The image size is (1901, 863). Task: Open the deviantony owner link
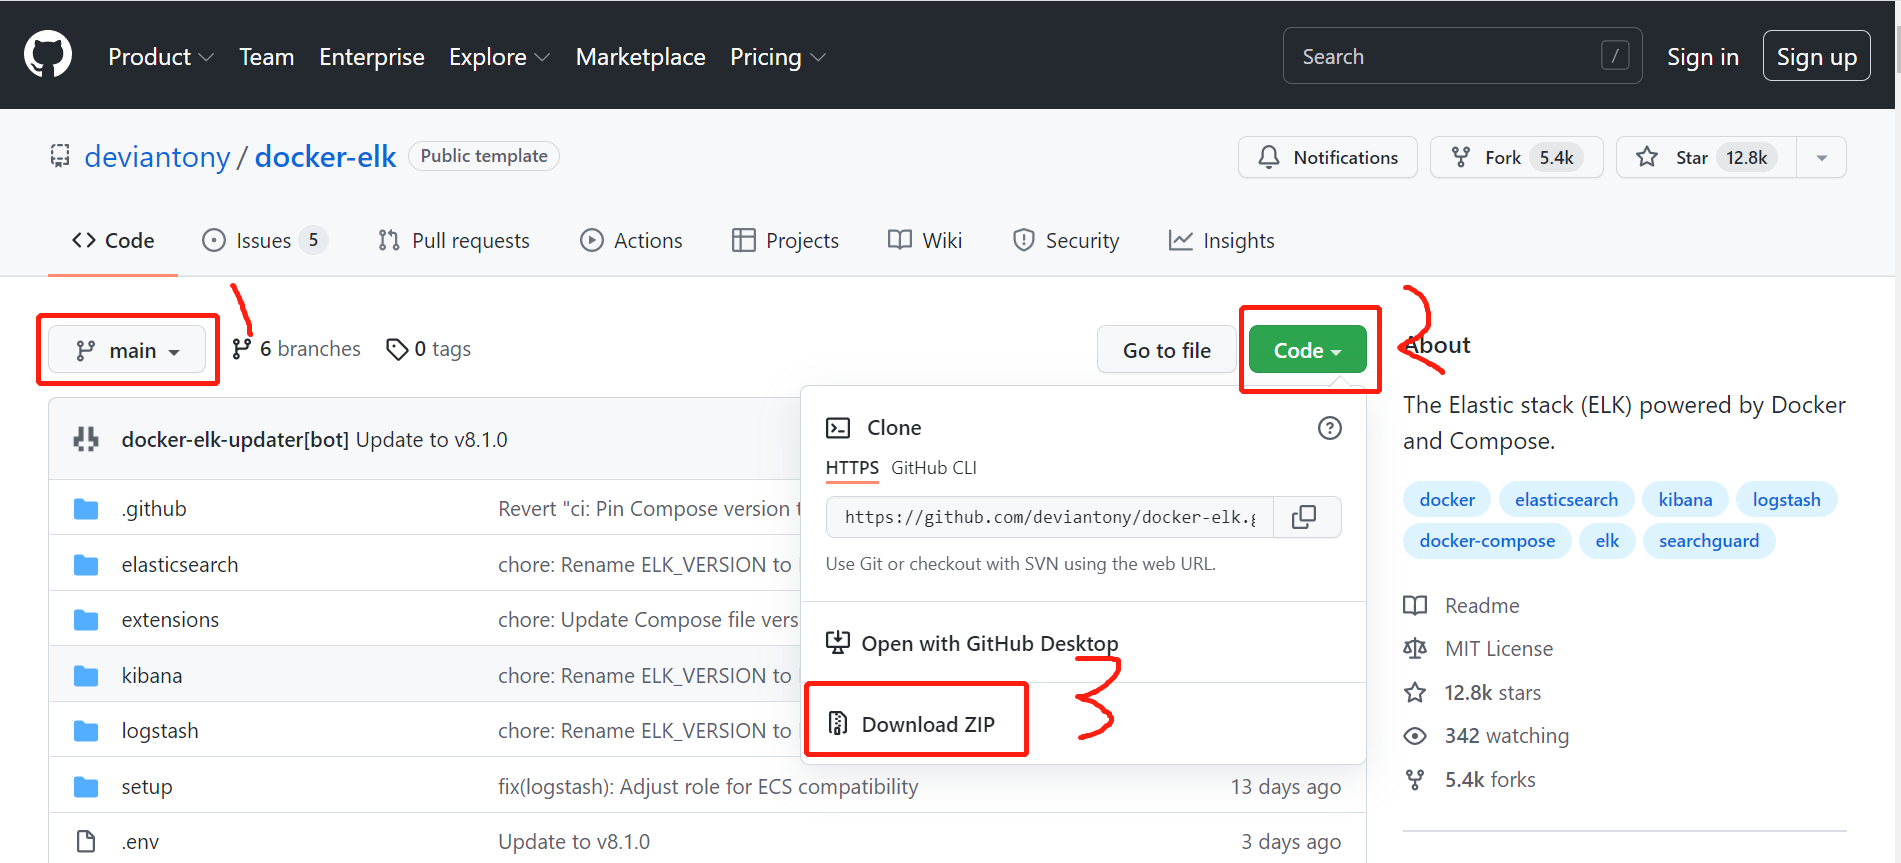coord(157,156)
